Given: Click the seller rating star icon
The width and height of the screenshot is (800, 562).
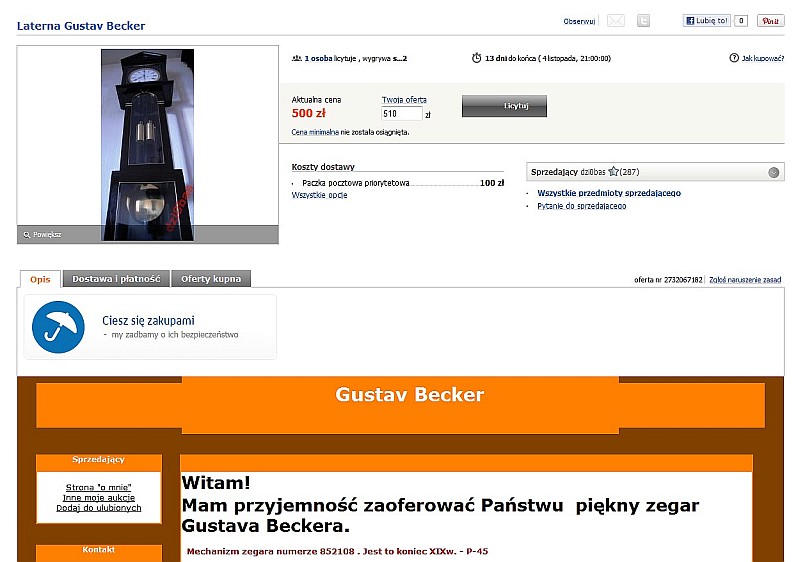Looking at the screenshot, I should click(614, 171).
